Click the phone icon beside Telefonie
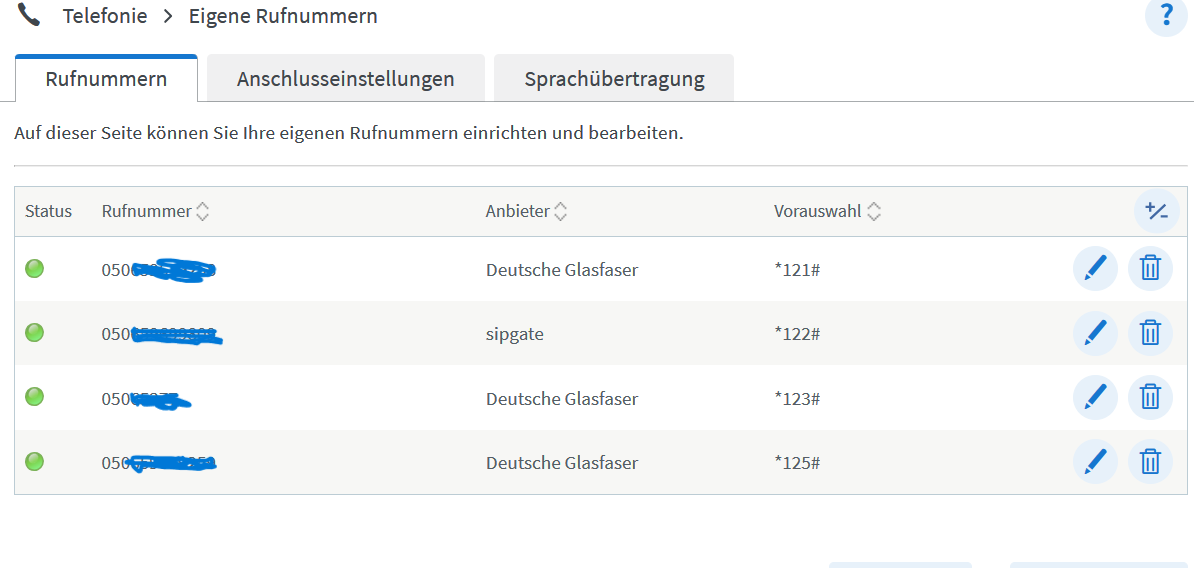The width and height of the screenshot is (1194, 568). 29,15
